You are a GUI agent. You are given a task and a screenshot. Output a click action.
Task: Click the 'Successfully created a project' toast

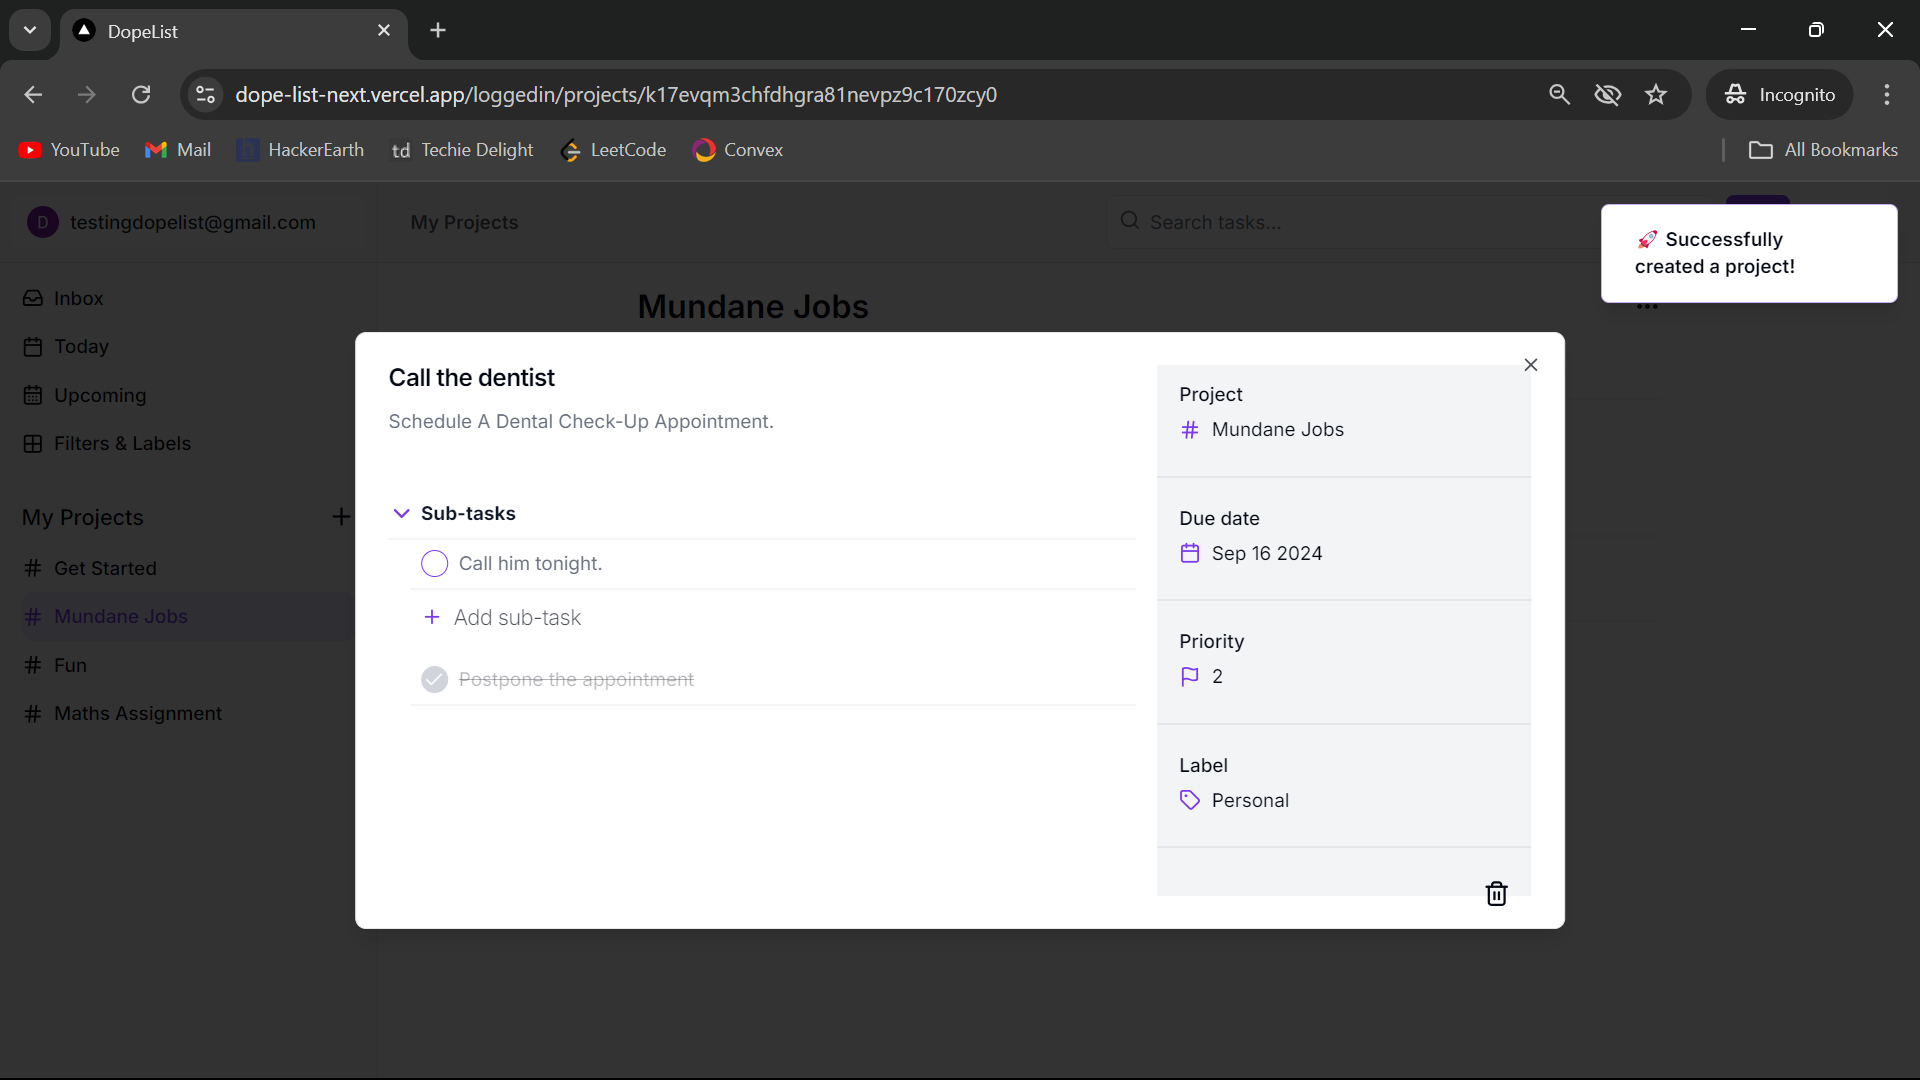tap(1748, 253)
